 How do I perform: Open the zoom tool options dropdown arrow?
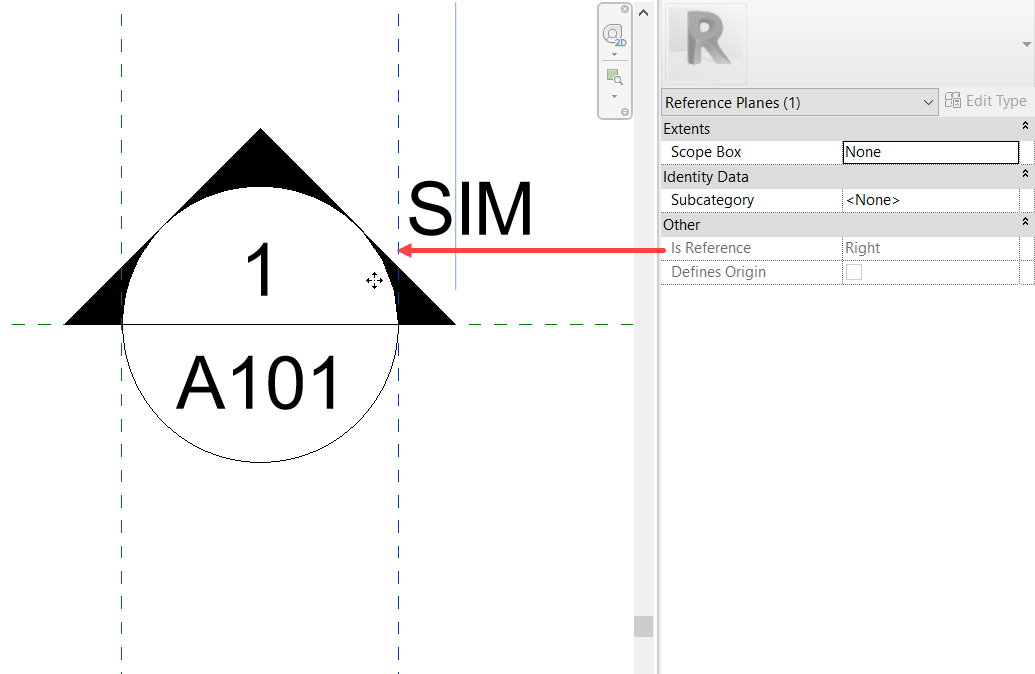pos(614,96)
